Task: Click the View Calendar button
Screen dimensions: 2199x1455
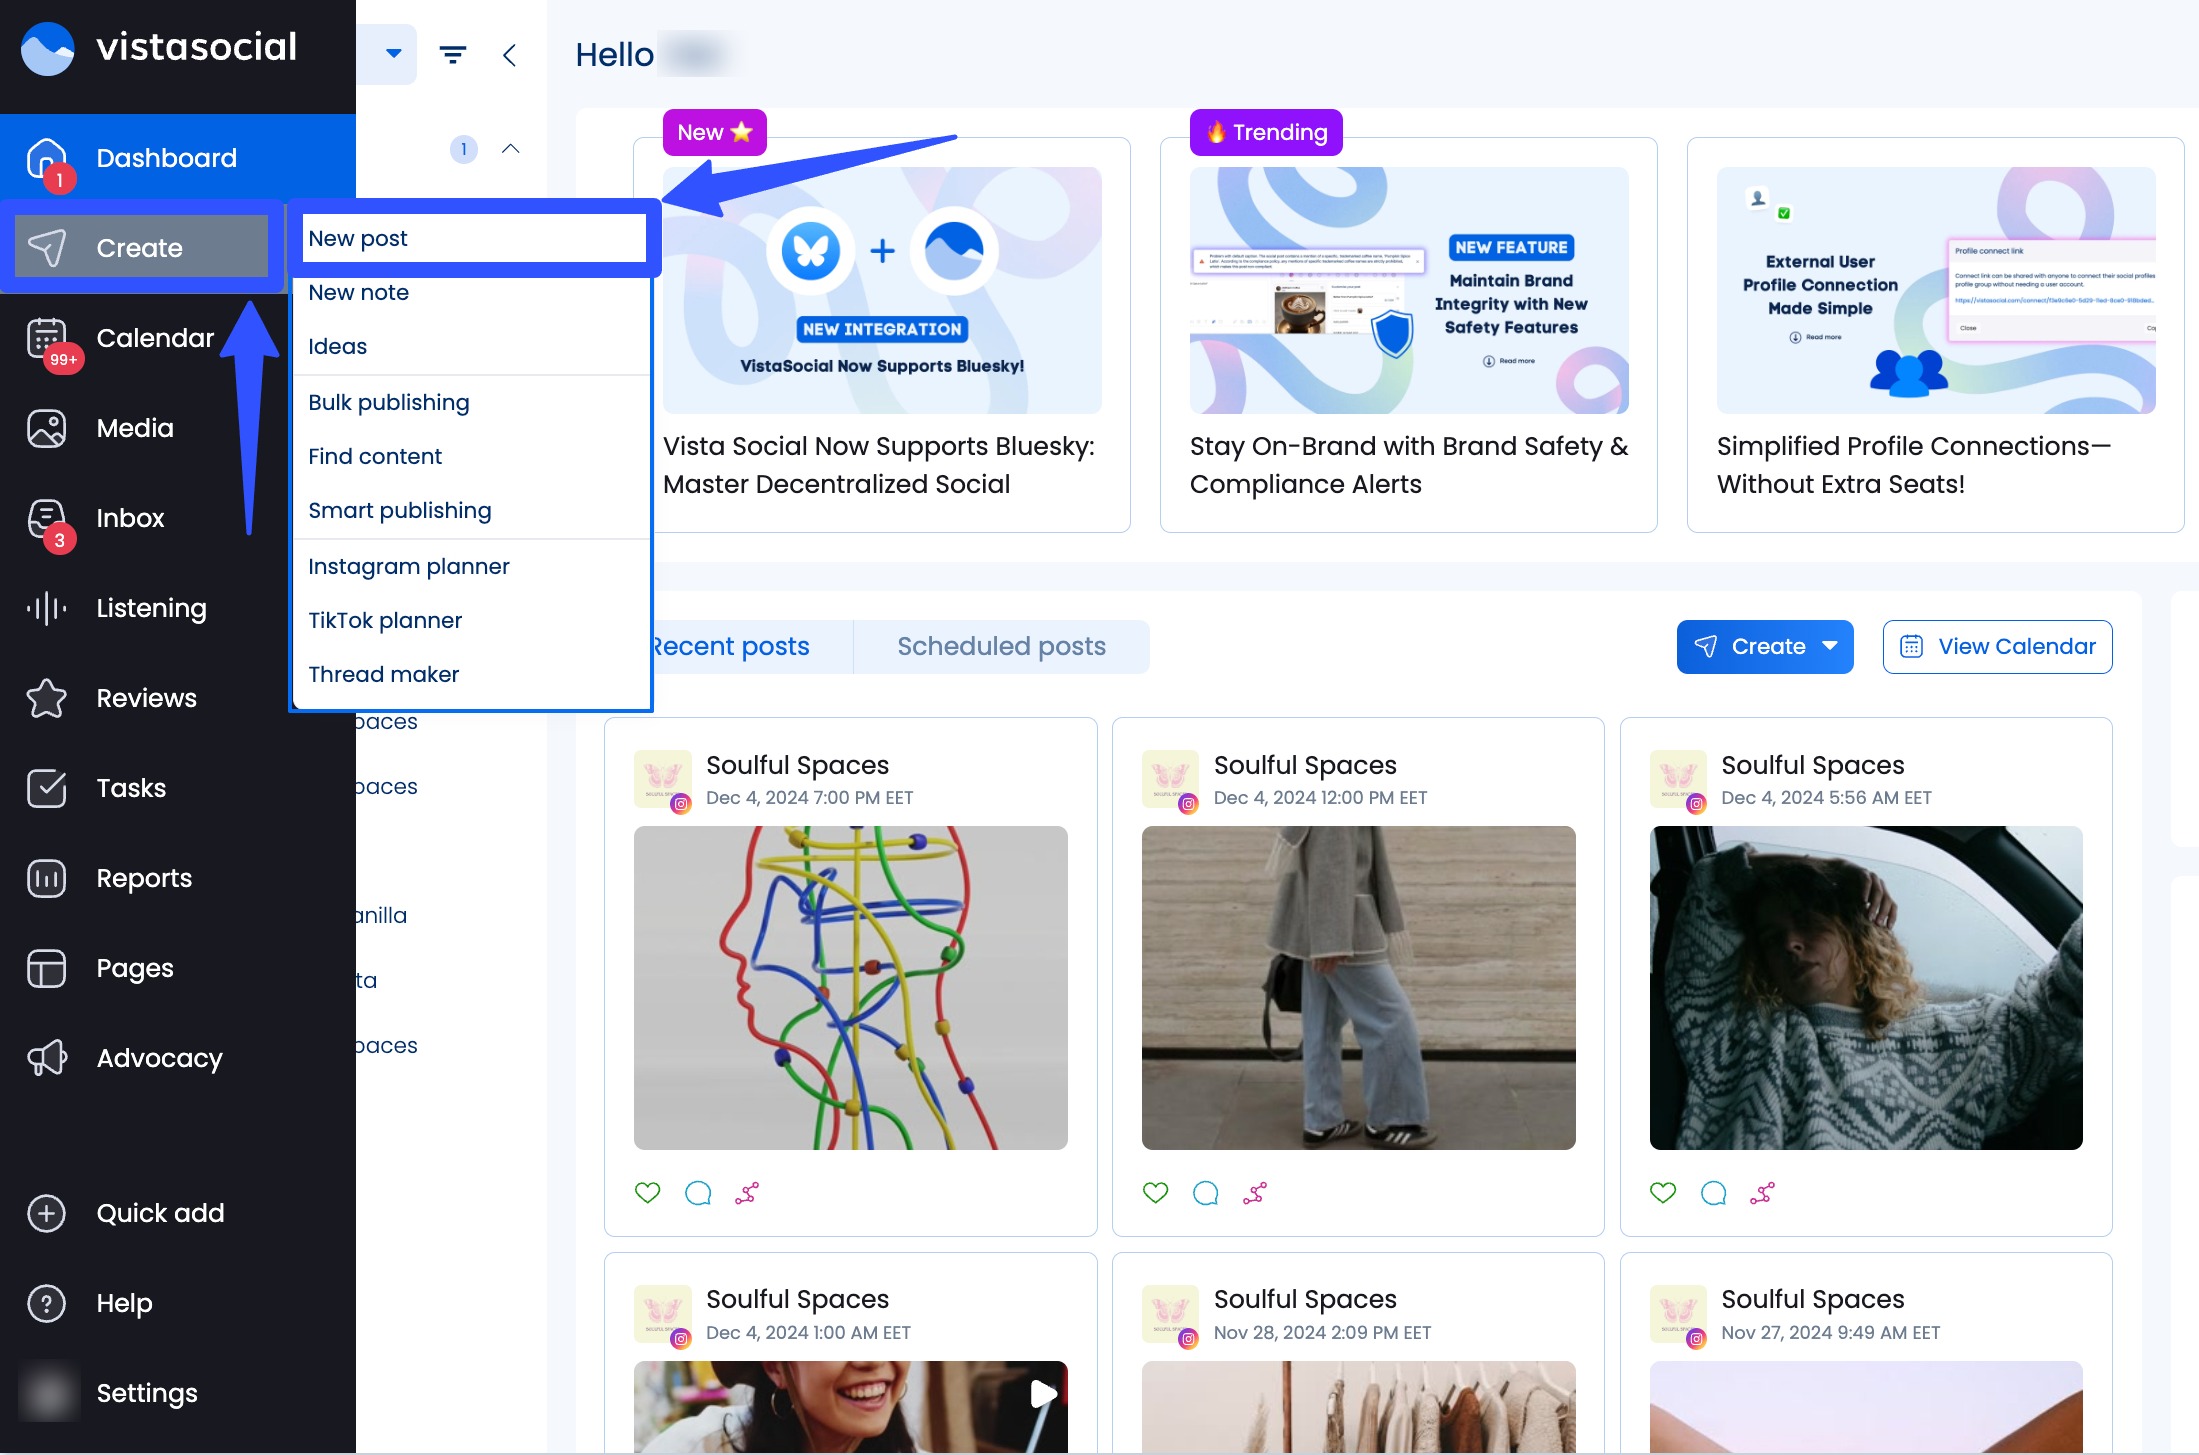Action: click(x=1997, y=647)
